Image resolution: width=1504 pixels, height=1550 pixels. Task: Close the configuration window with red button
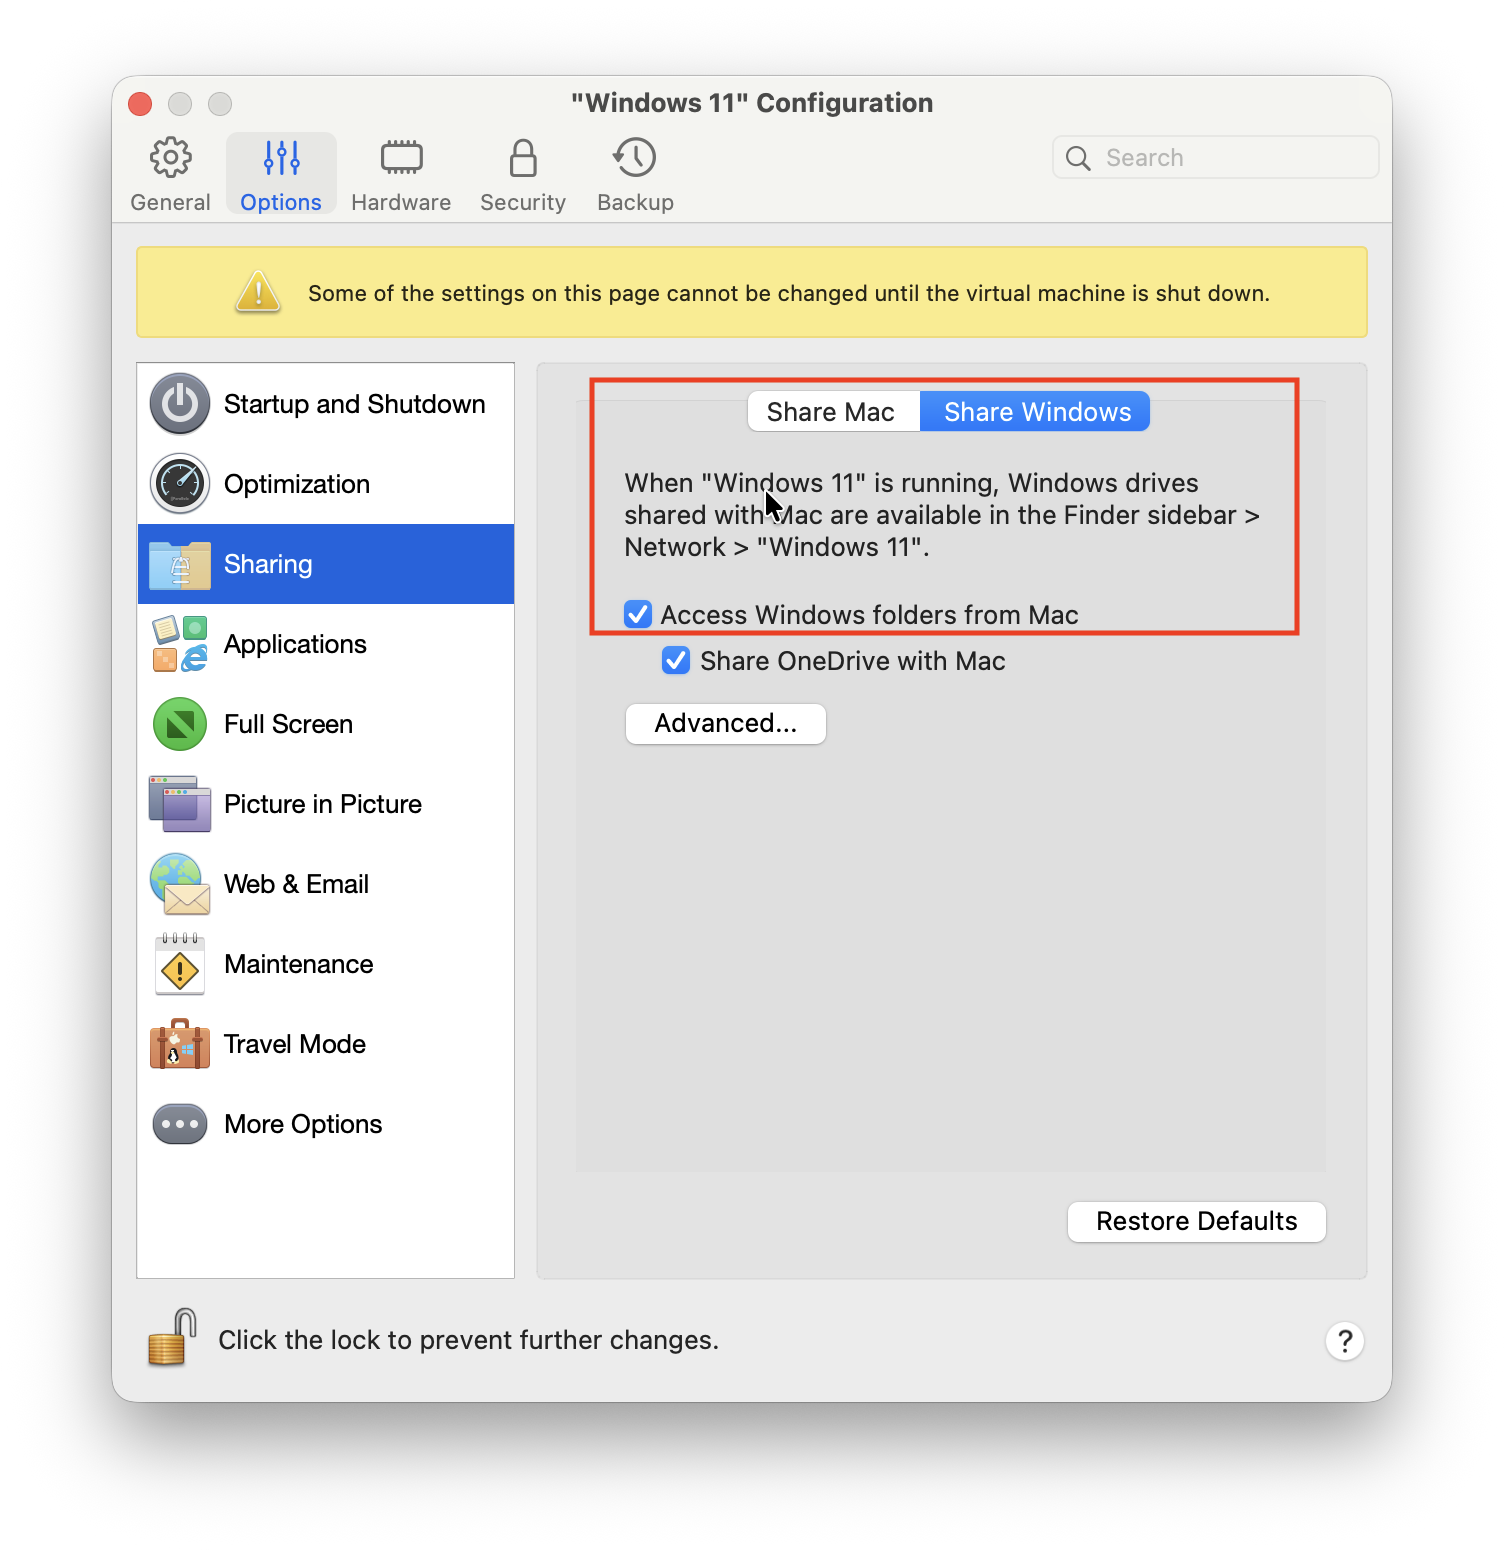click(x=140, y=104)
